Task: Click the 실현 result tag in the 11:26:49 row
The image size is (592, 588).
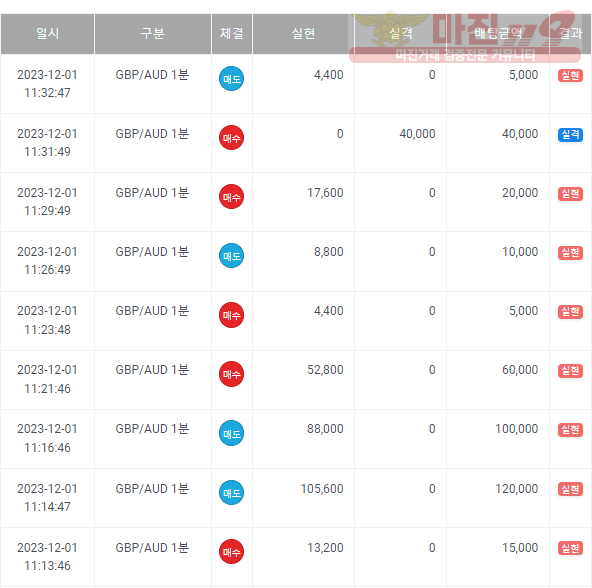Action: [x=570, y=252]
